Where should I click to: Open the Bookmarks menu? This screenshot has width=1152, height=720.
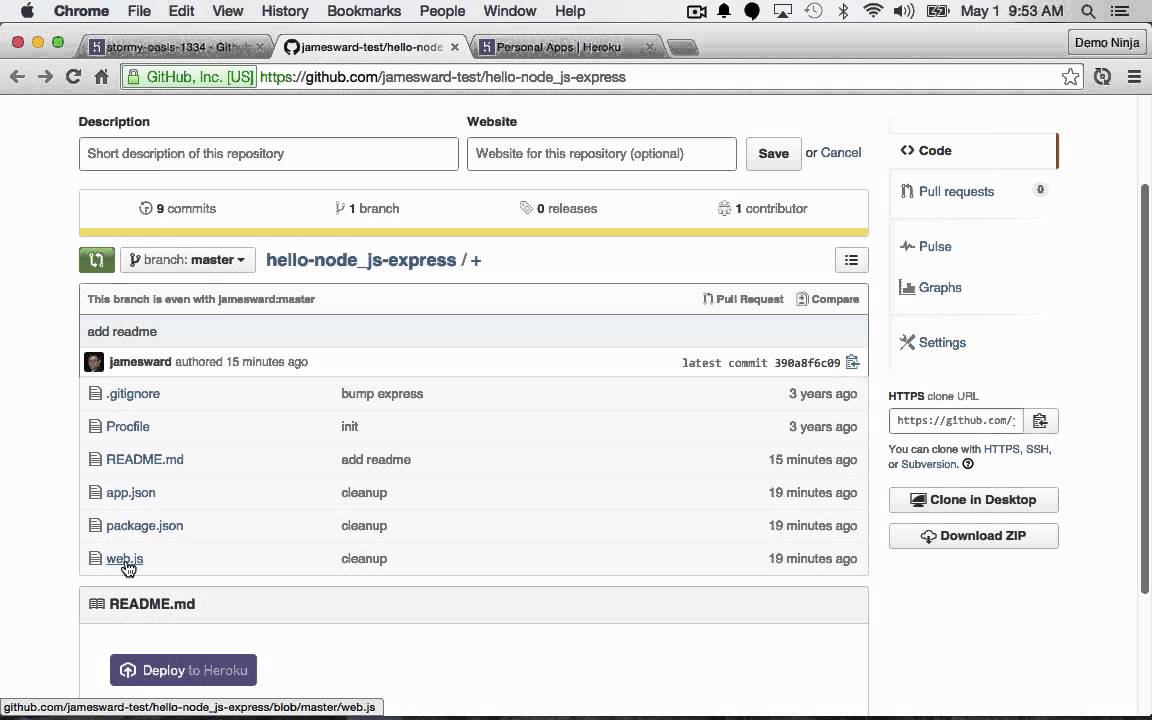(364, 11)
